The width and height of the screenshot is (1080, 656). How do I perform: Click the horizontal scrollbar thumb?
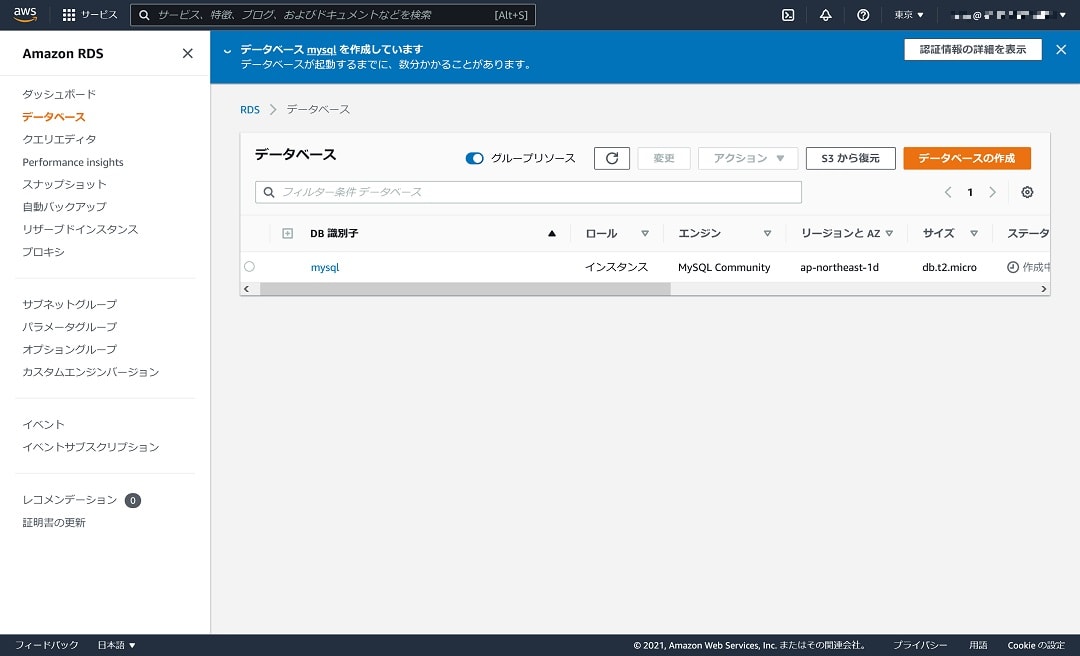(465, 289)
